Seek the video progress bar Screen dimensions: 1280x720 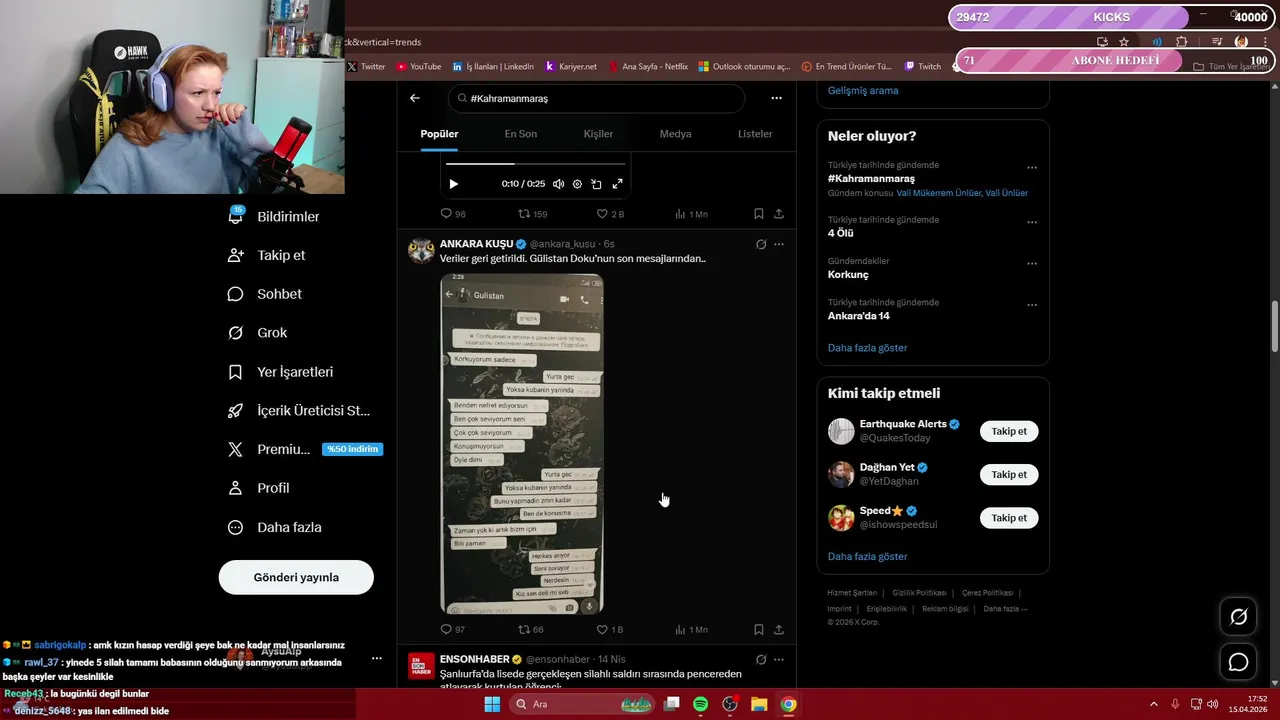click(535, 164)
